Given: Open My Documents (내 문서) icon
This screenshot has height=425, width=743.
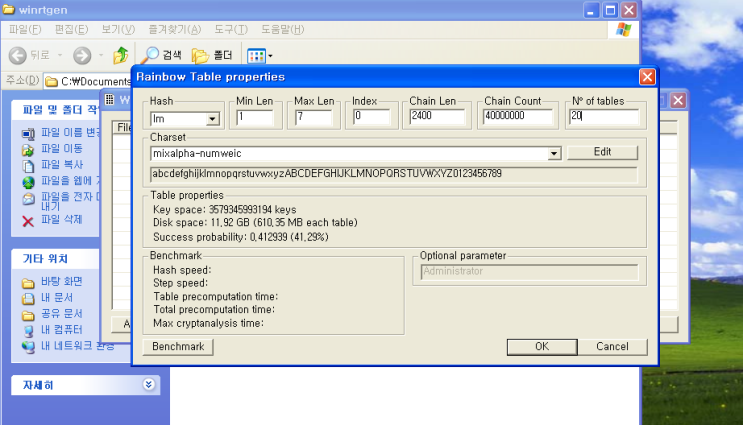Looking at the screenshot, I should (28, 298).
